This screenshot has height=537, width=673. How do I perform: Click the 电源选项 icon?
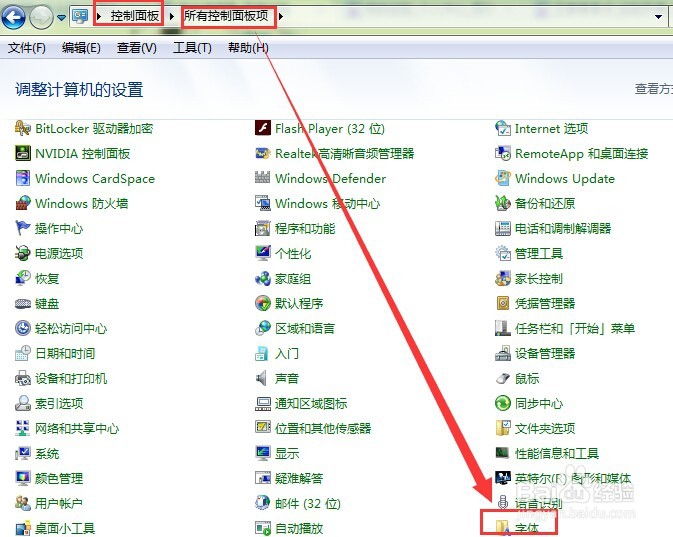coord(23,253)
